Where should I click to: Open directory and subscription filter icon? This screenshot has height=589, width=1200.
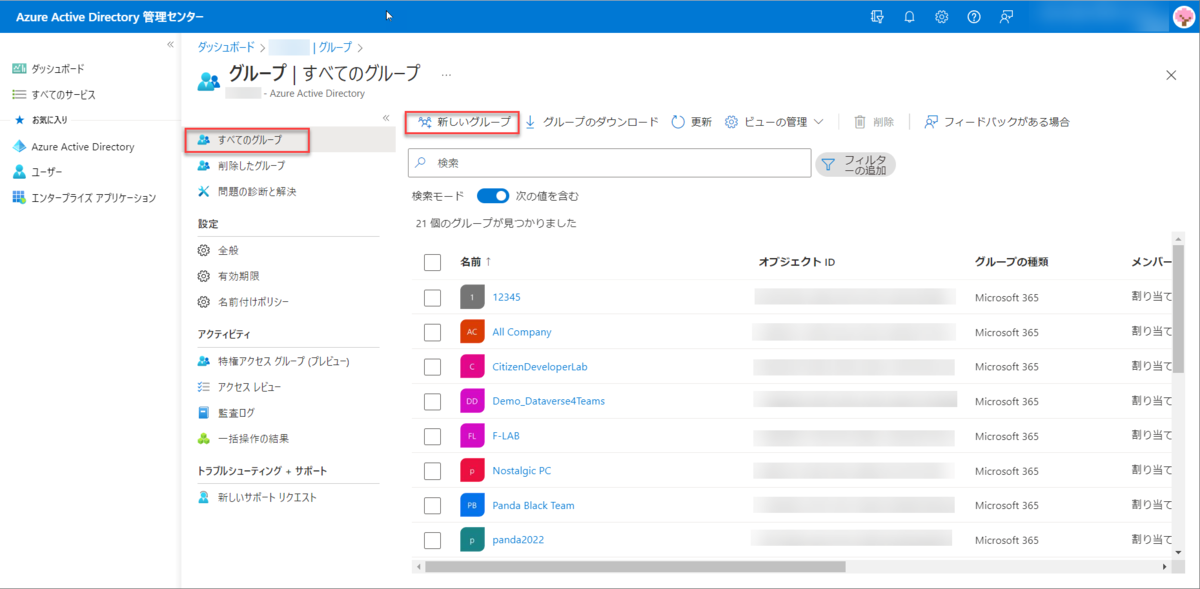(877, 17)
